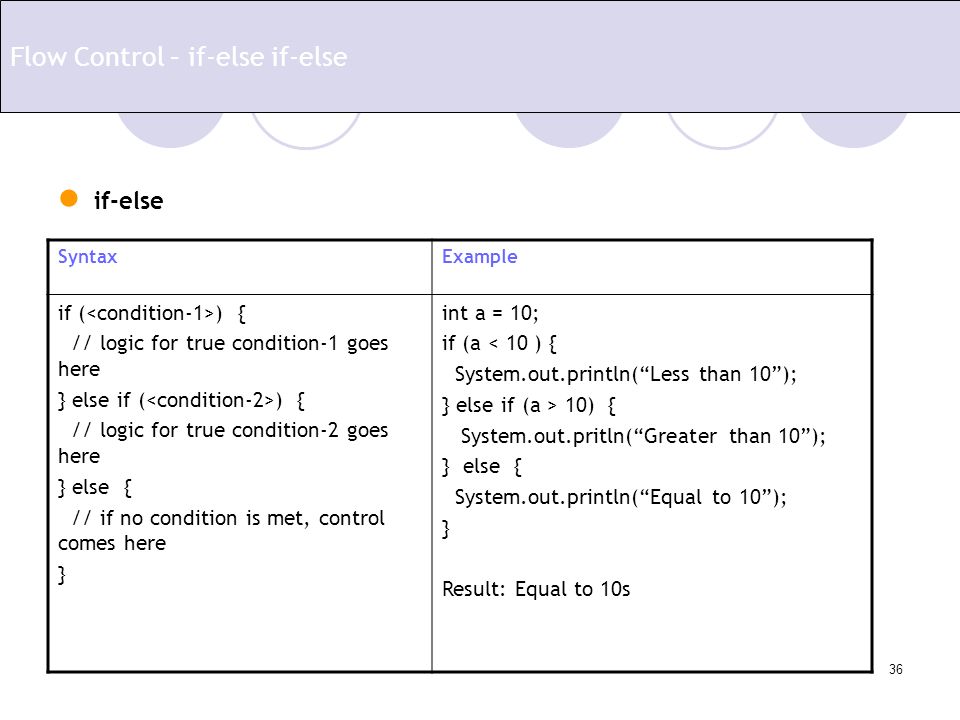The width and height of the screenshot is (960, 720).
Task: Click the println "Less than 10" statement
Action: click(625, 374)
